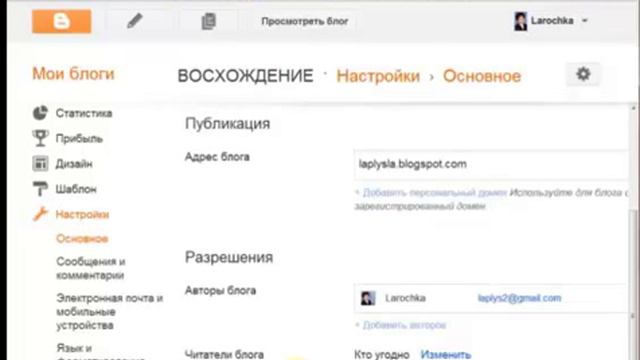Open Электронная почта и мобильные устройства

(x=109, y=311)
